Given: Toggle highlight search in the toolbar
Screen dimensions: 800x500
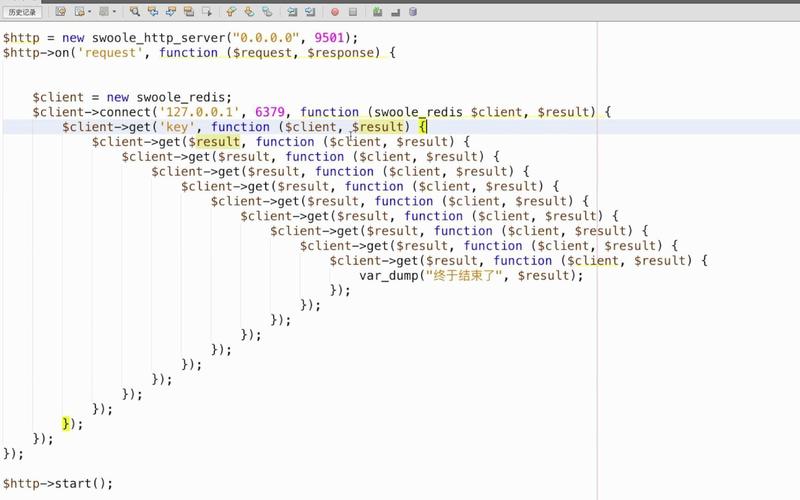Looking at the screenshot, I should tap(188, 12).
